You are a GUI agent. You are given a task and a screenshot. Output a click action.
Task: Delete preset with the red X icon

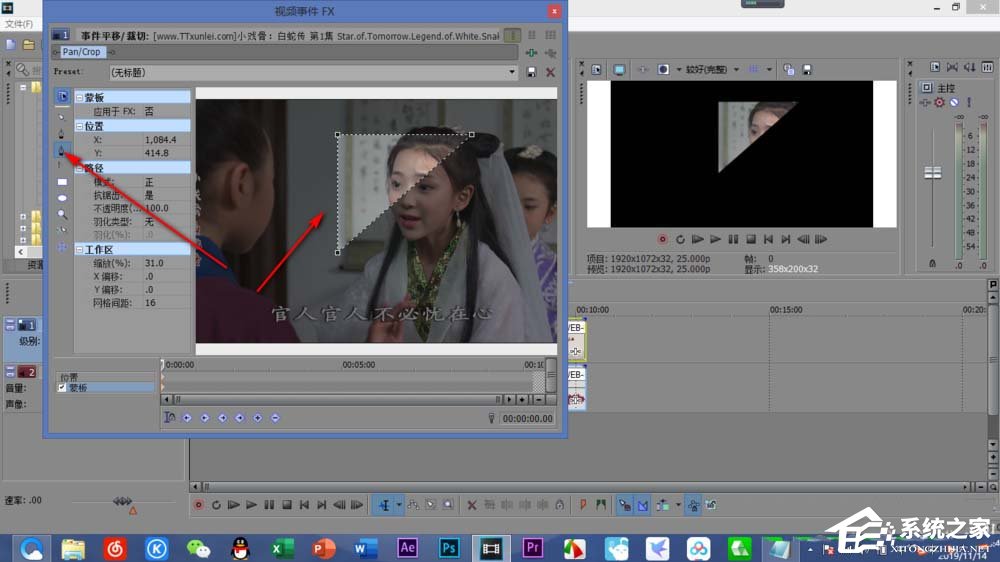tap(550, 72)
